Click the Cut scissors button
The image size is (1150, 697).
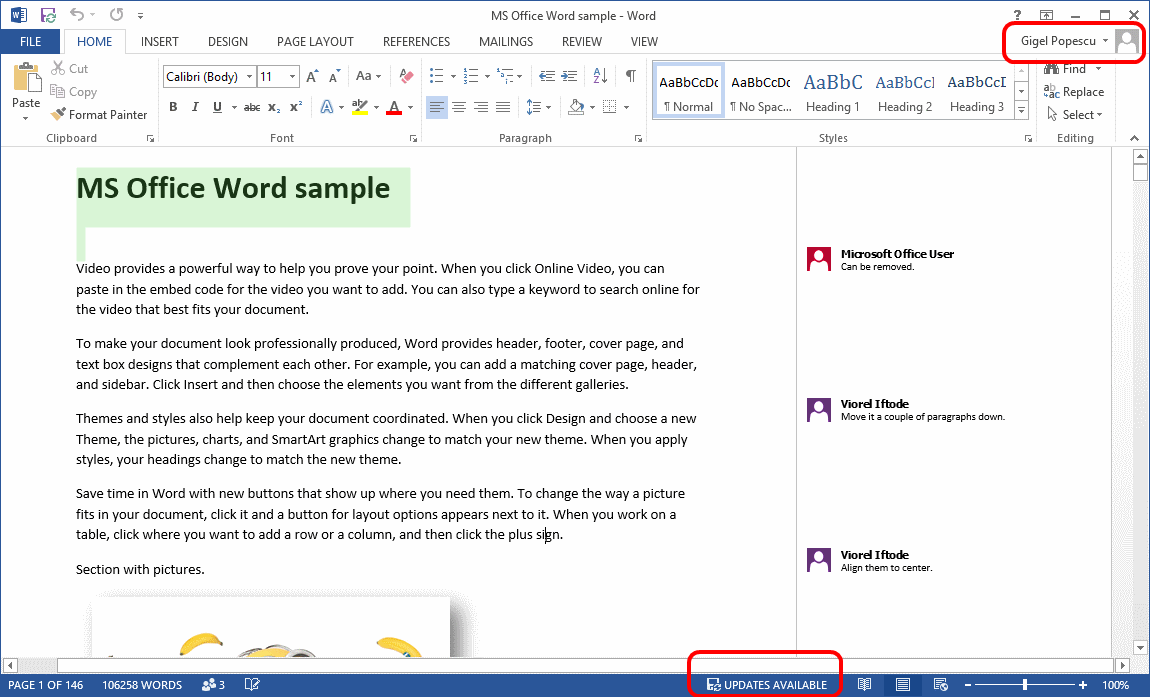69,68
